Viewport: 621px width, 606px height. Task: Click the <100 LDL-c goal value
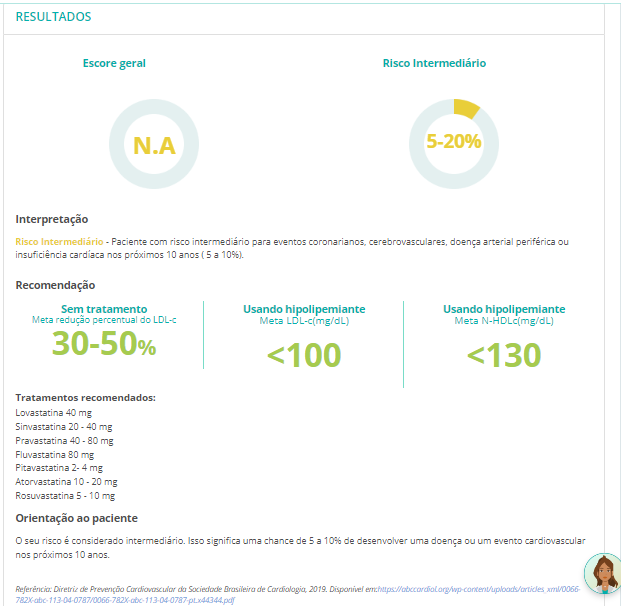coord(304,355)
